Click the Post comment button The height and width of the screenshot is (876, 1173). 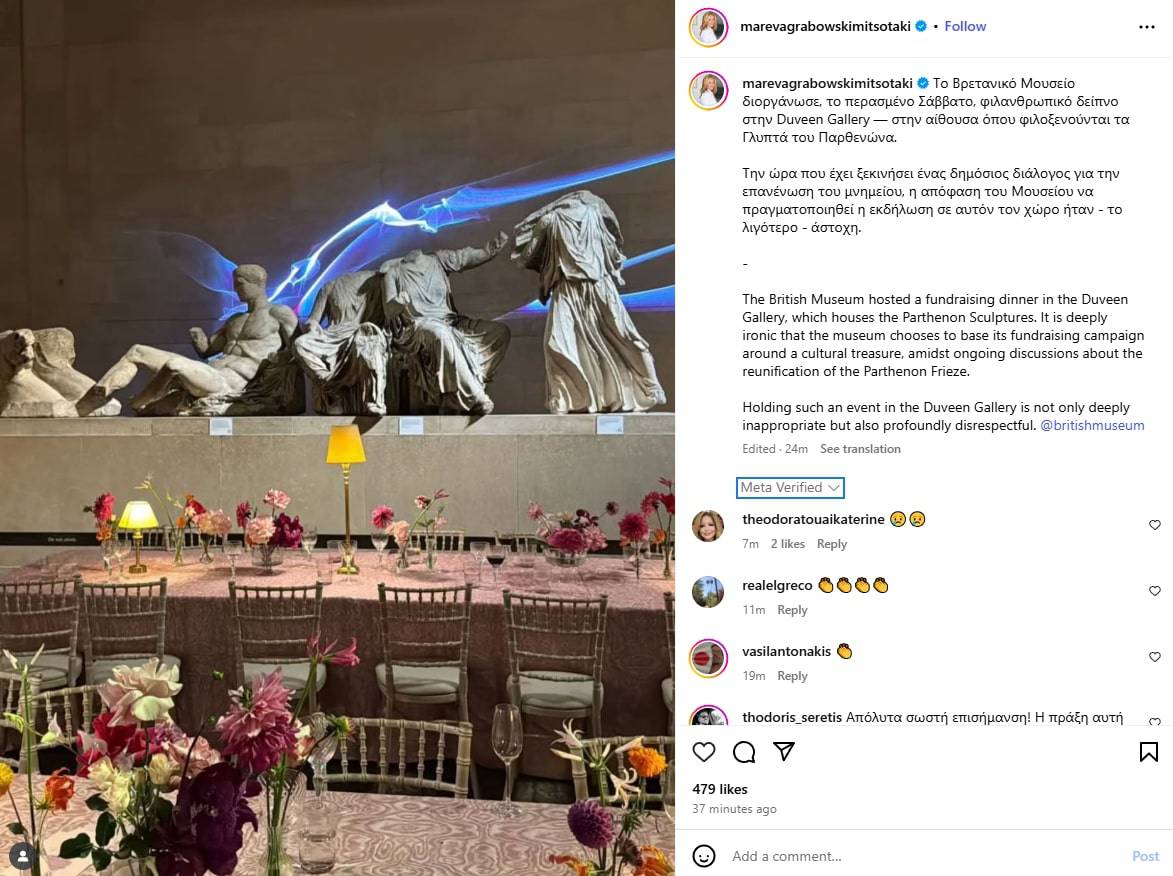[x=1145, y=856]
